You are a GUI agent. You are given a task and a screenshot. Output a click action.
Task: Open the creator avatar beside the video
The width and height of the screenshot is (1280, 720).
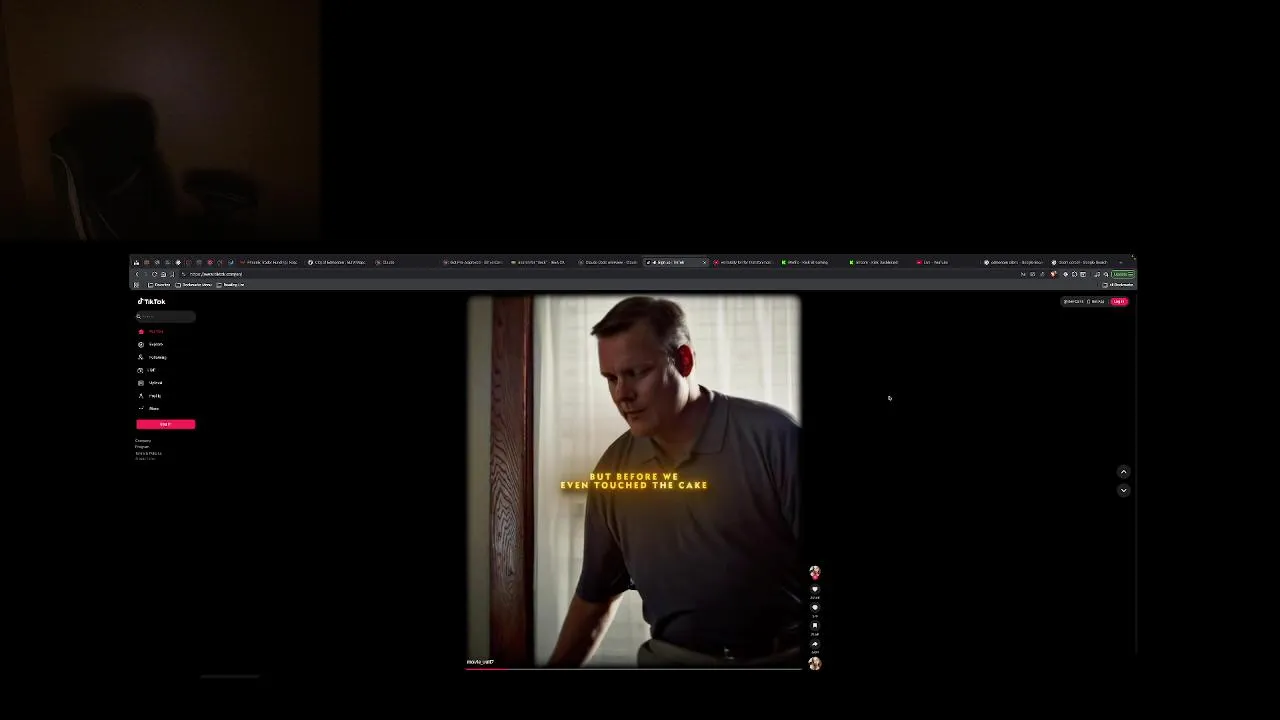click(814, 572)
